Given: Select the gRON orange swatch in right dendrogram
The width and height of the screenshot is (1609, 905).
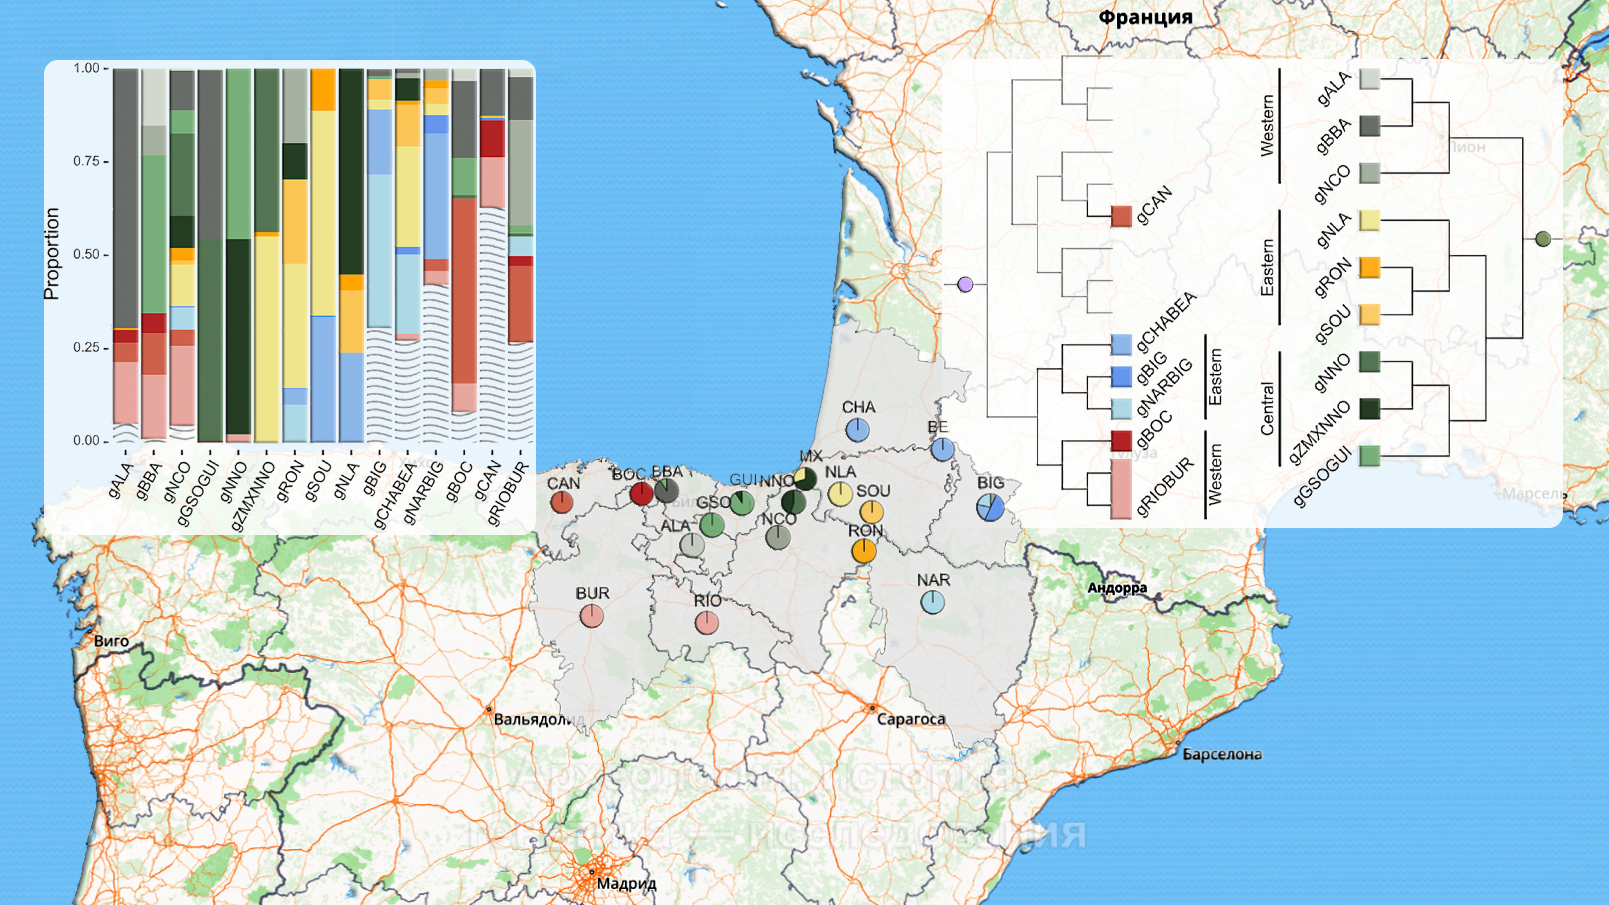Looking at the screenshot, I should click(x=1370, y=267).
